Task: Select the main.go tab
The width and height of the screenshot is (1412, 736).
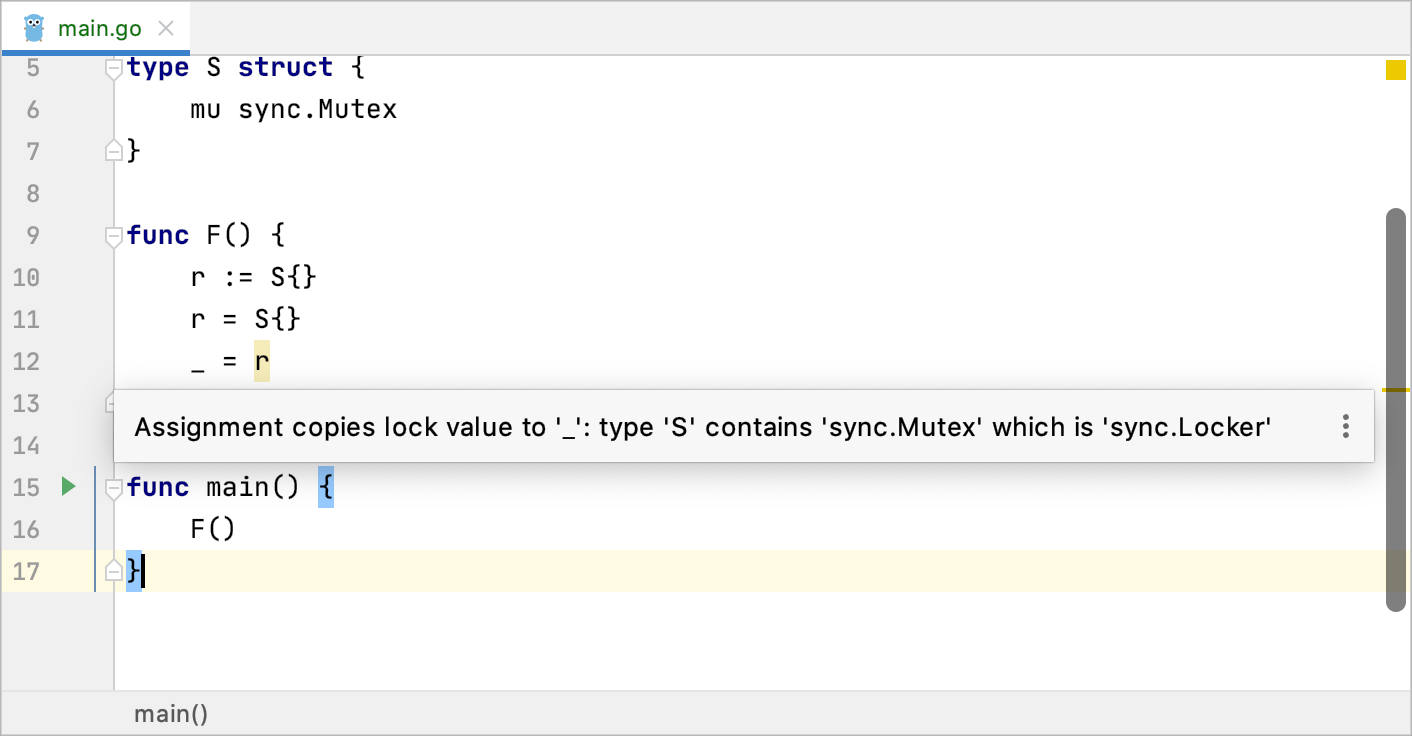Action: tap(96, 28)
